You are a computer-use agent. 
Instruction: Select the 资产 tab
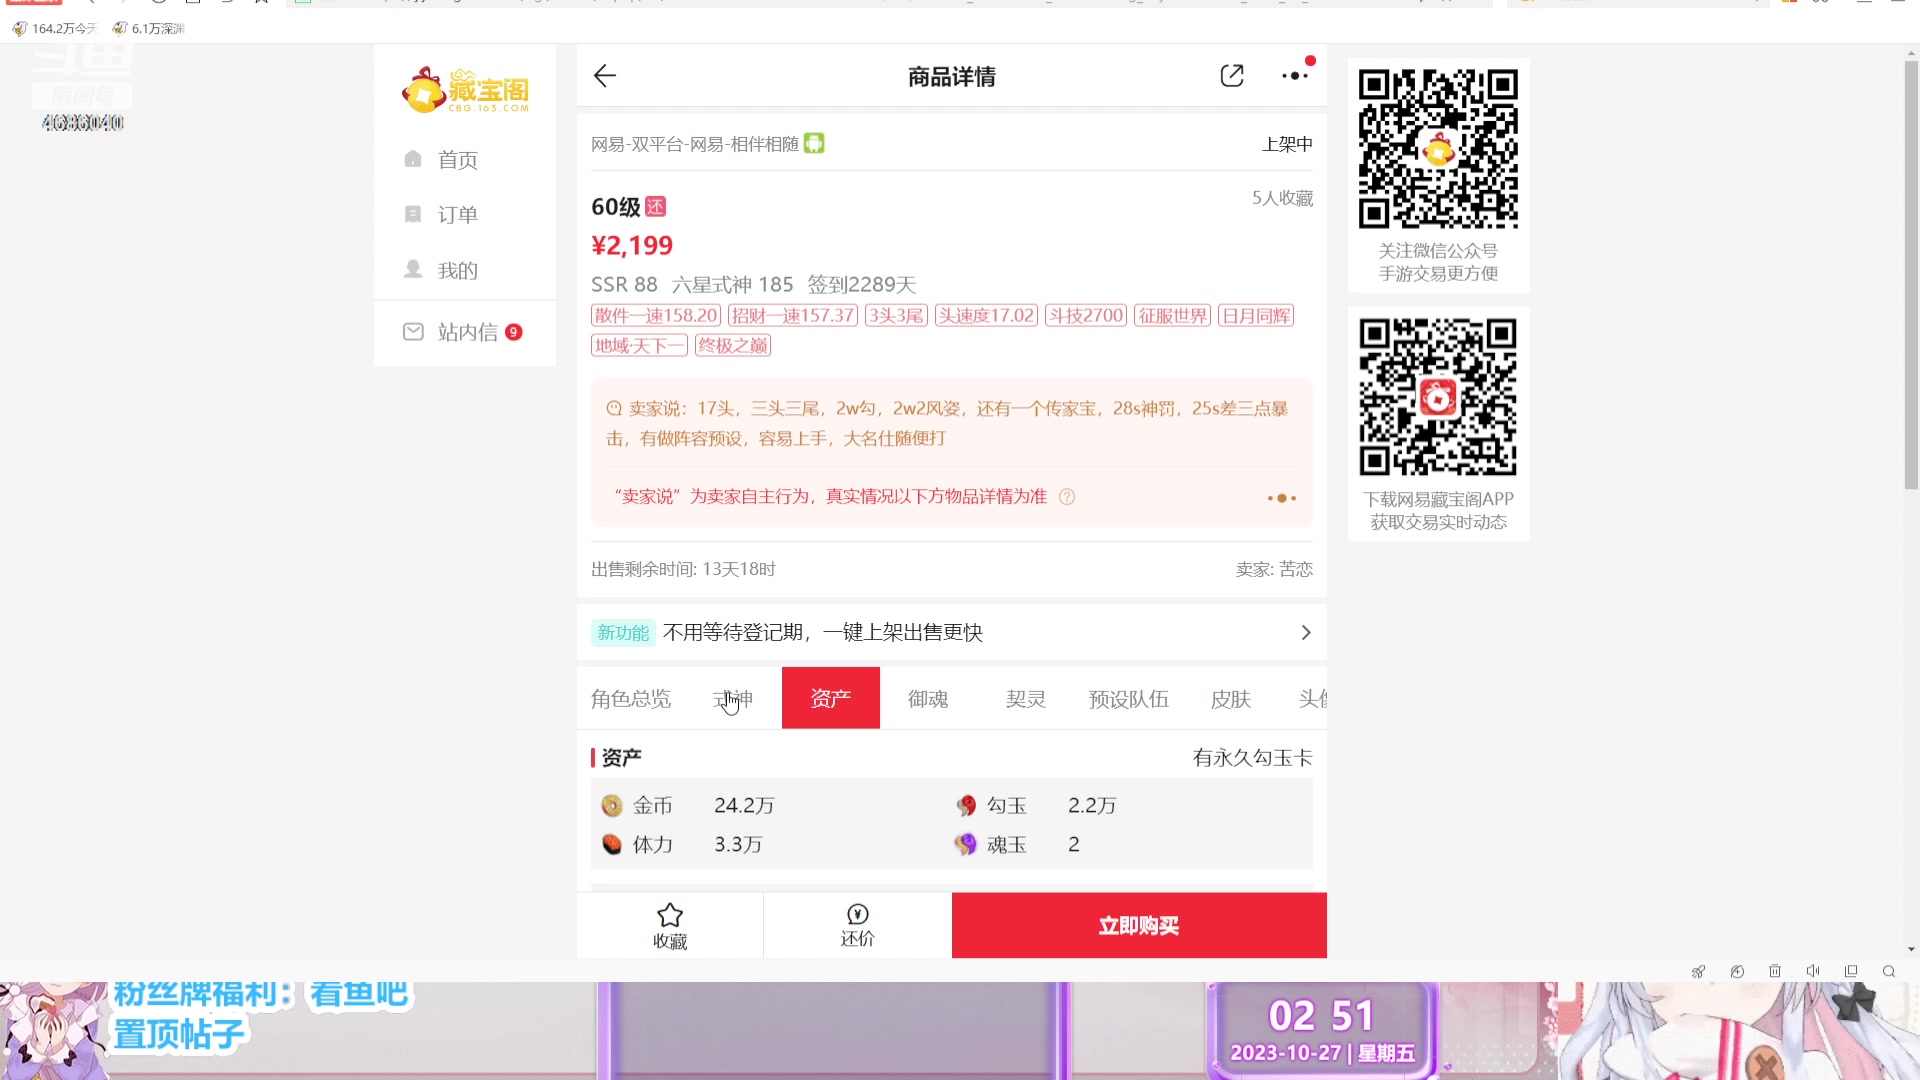831,698
